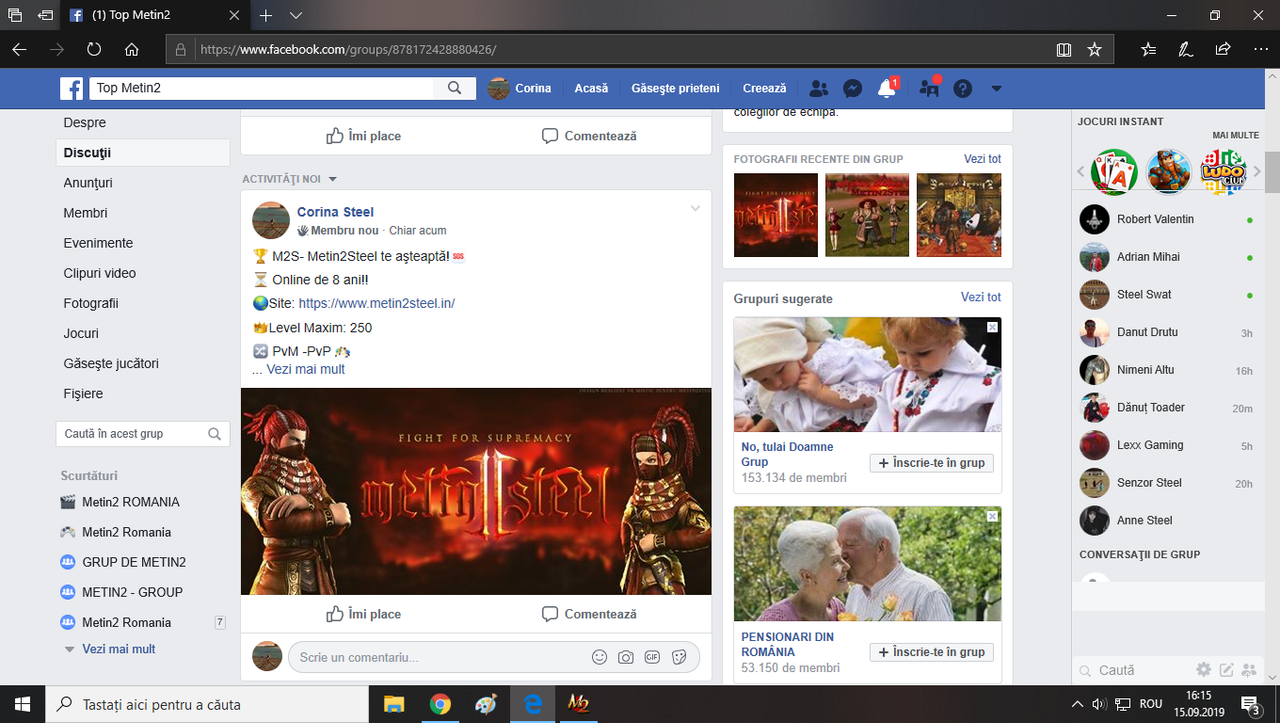1280x723 pixels.
Task: Show hidden system tray icons
Action: [1077, 704]
